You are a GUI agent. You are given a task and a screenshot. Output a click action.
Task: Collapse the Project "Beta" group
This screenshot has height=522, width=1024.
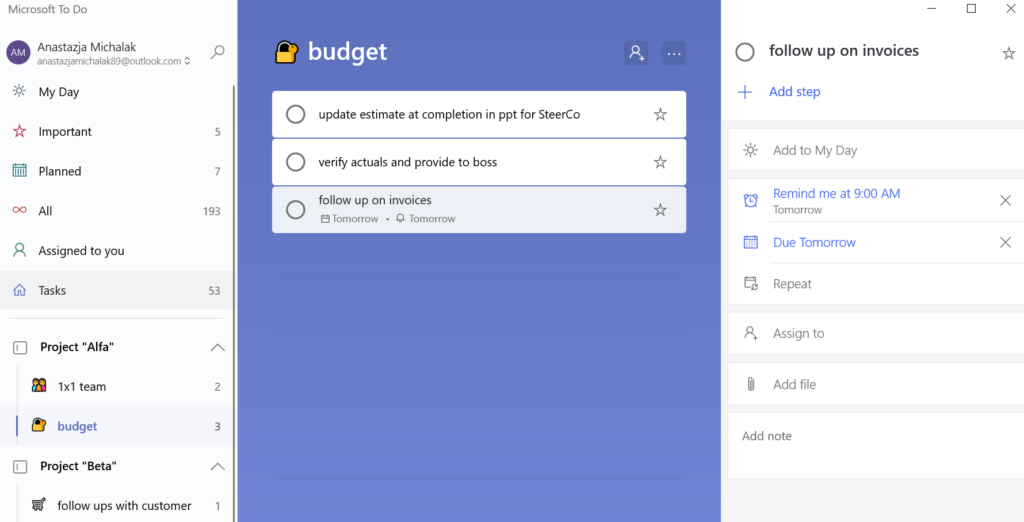pyautogui.click(x=217, y=466)
